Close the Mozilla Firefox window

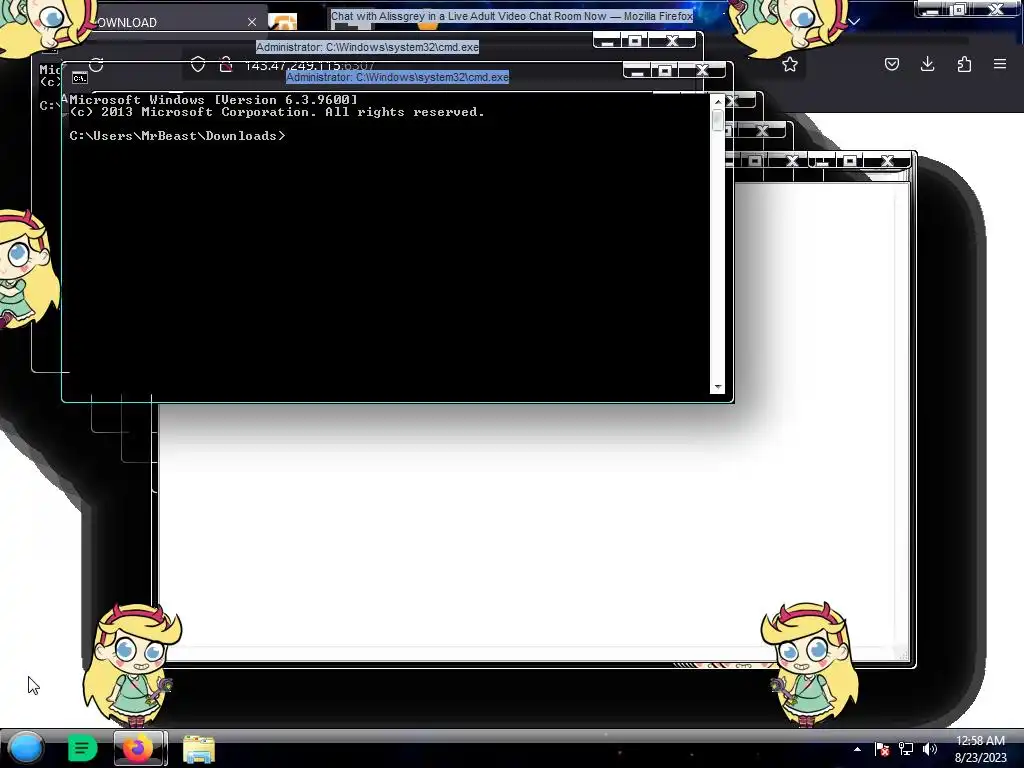click(997, 9)
